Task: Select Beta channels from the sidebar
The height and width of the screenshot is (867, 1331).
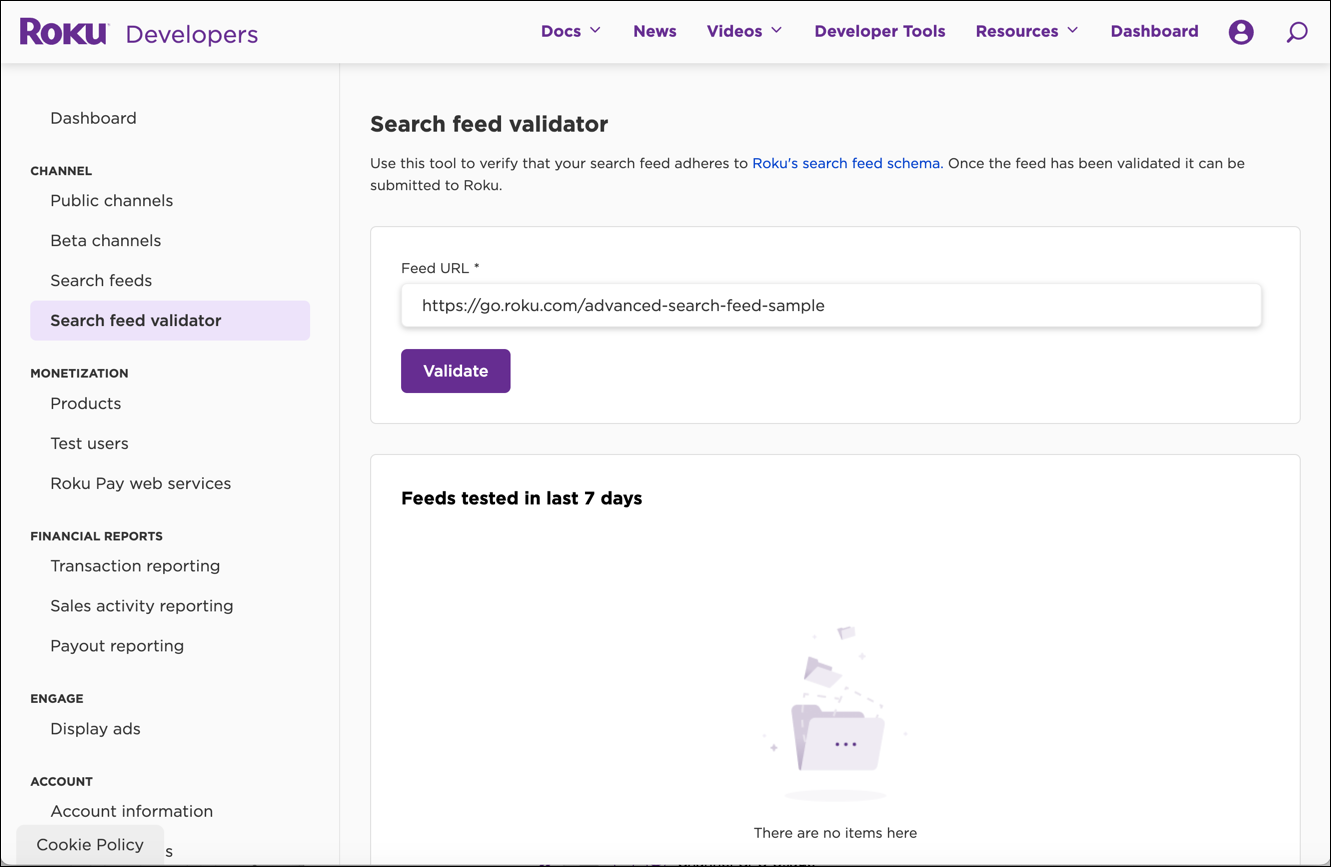Action: tap(105, 240)
